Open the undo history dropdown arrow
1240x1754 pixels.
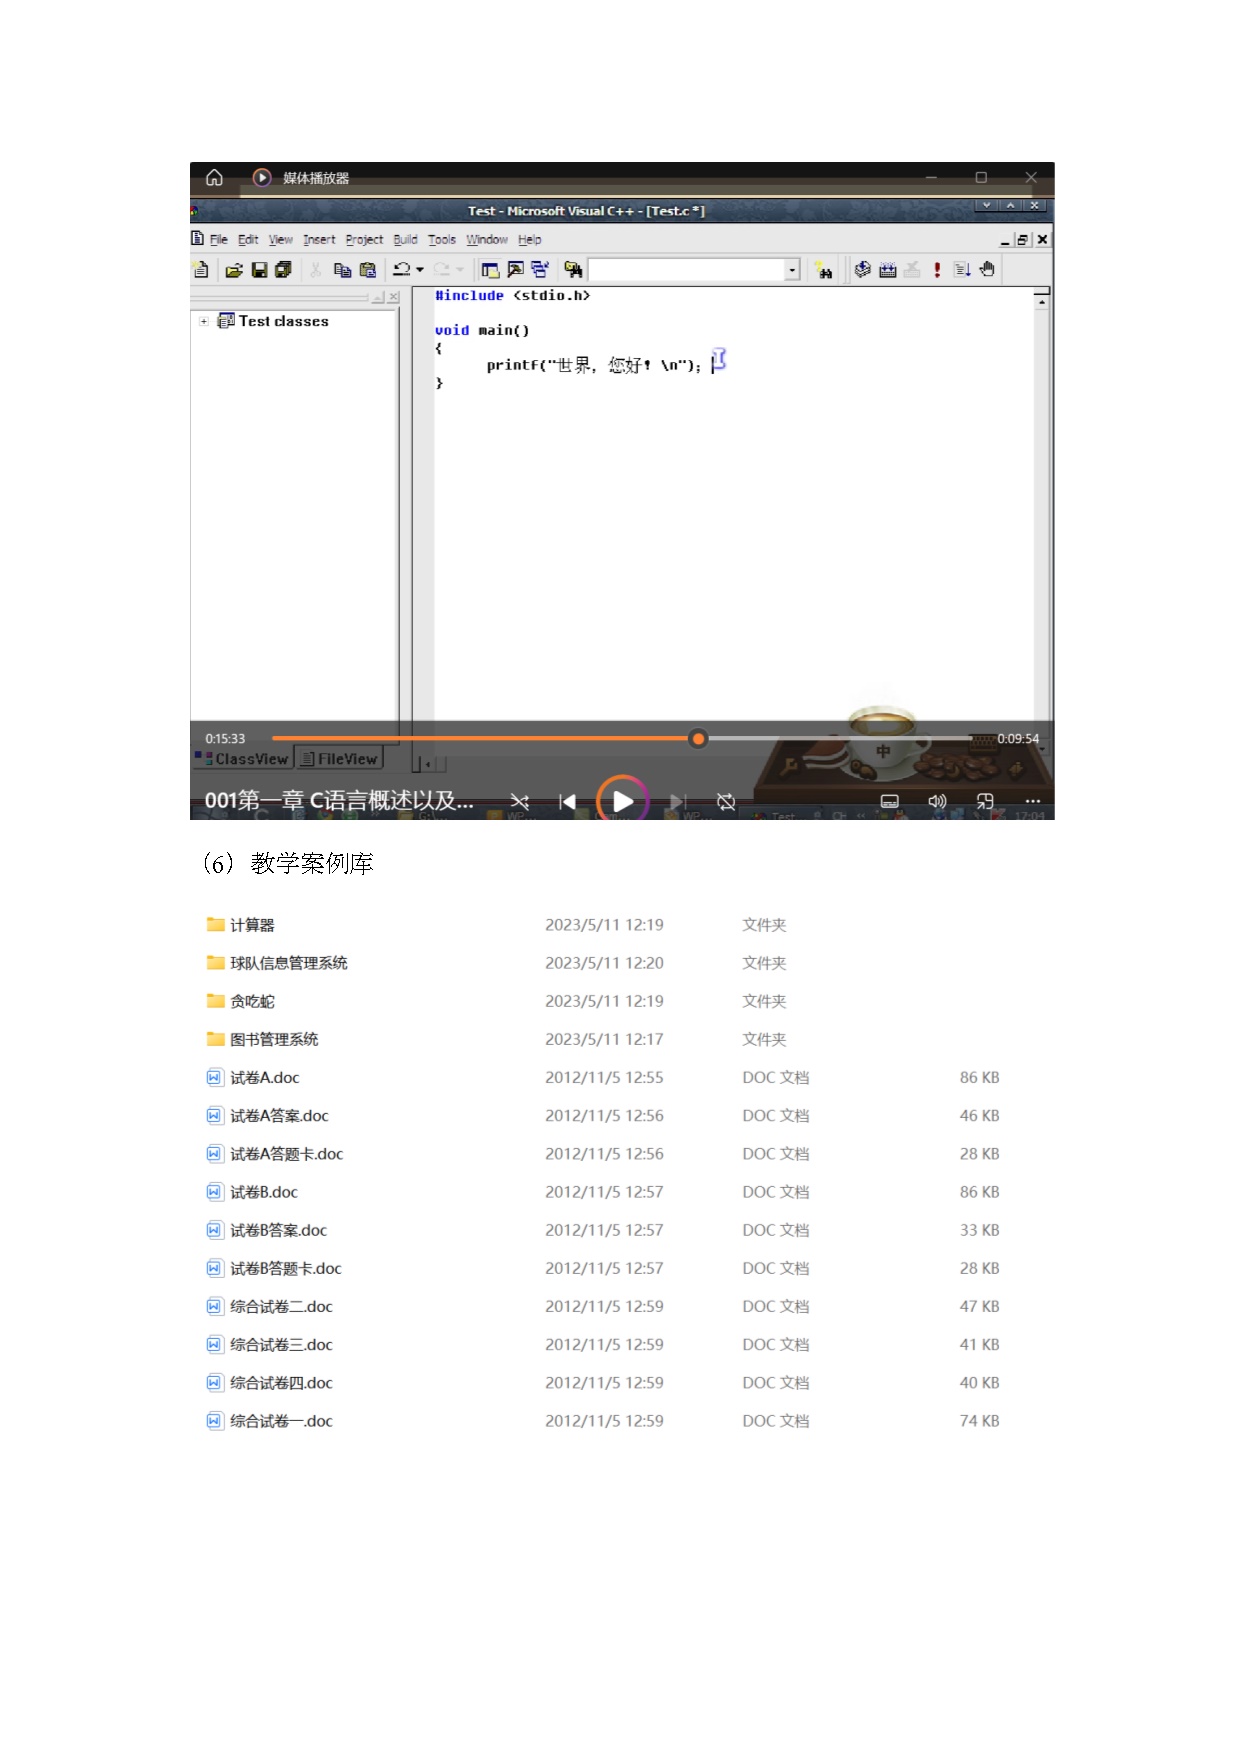(x=420, y=270)
